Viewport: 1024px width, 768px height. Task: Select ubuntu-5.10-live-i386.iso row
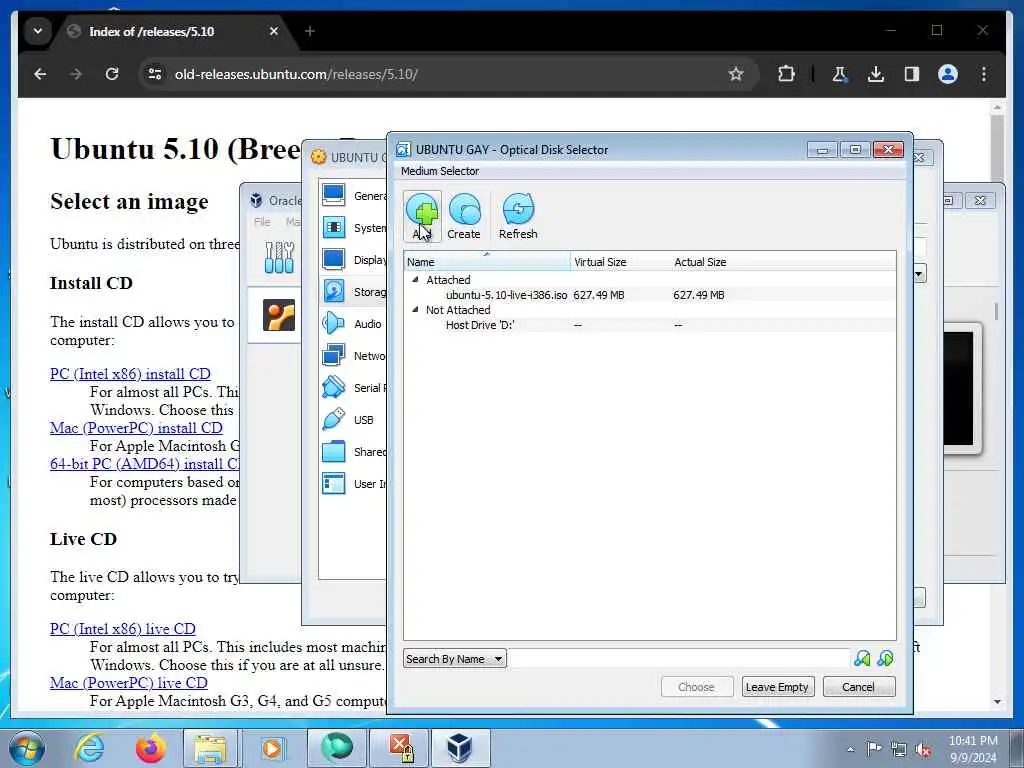[x=649, y=295]
